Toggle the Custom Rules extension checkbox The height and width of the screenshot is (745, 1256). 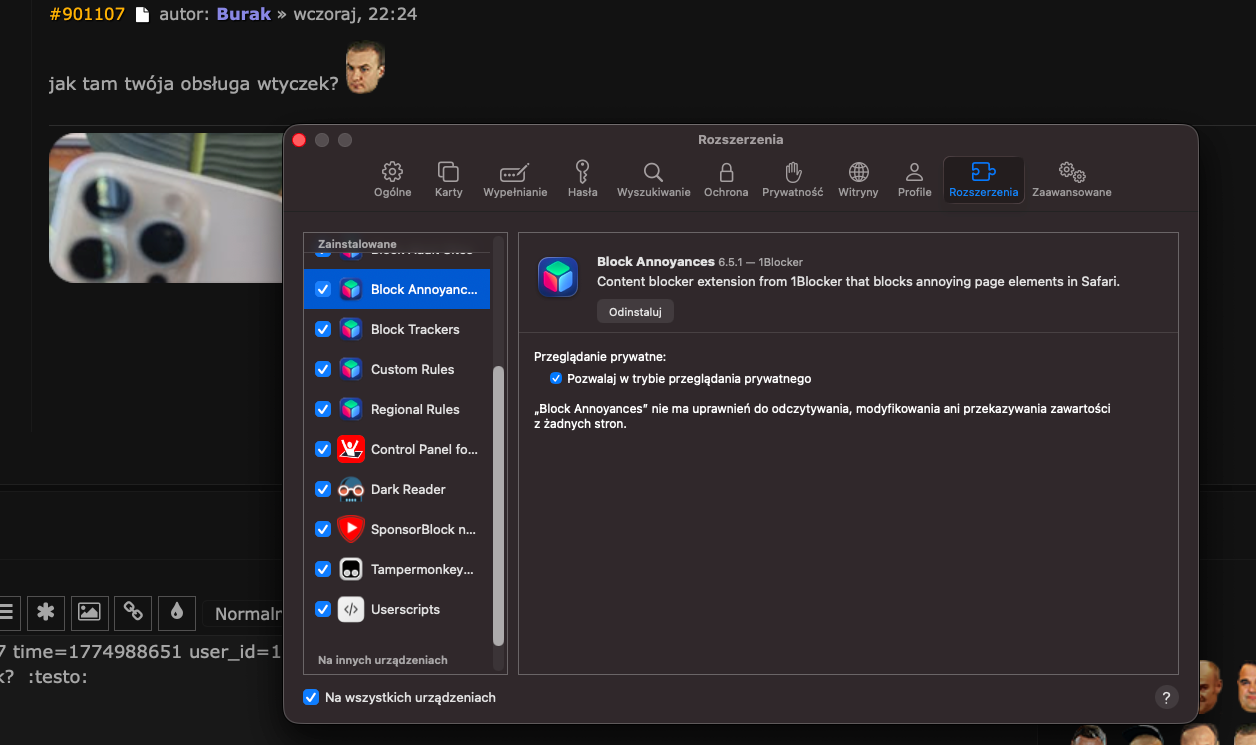[x=323, y=369]
